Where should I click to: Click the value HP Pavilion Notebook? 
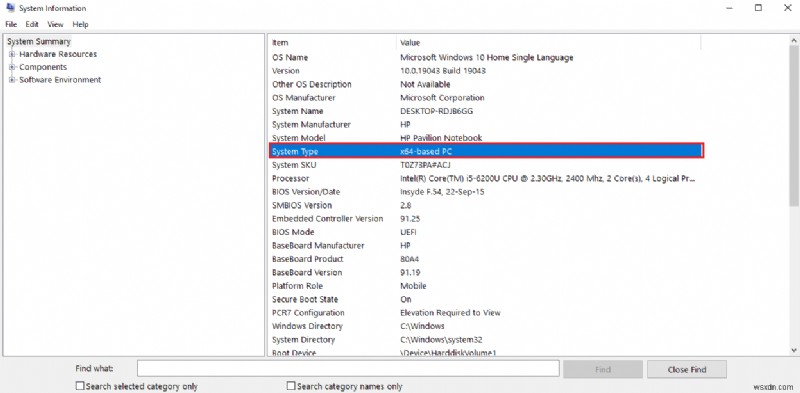click(441, 138)
